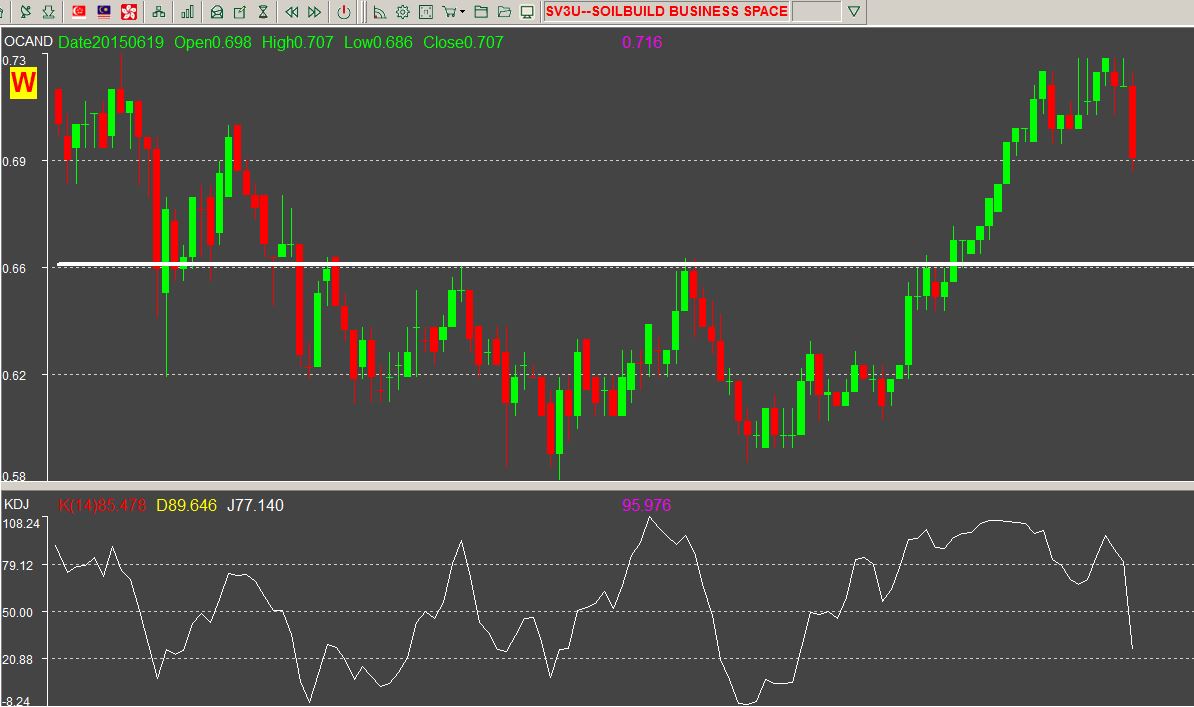Click the hourglass icon
Image resolution: width=1194 pixels, height=707 pixels.
(263, 11)
